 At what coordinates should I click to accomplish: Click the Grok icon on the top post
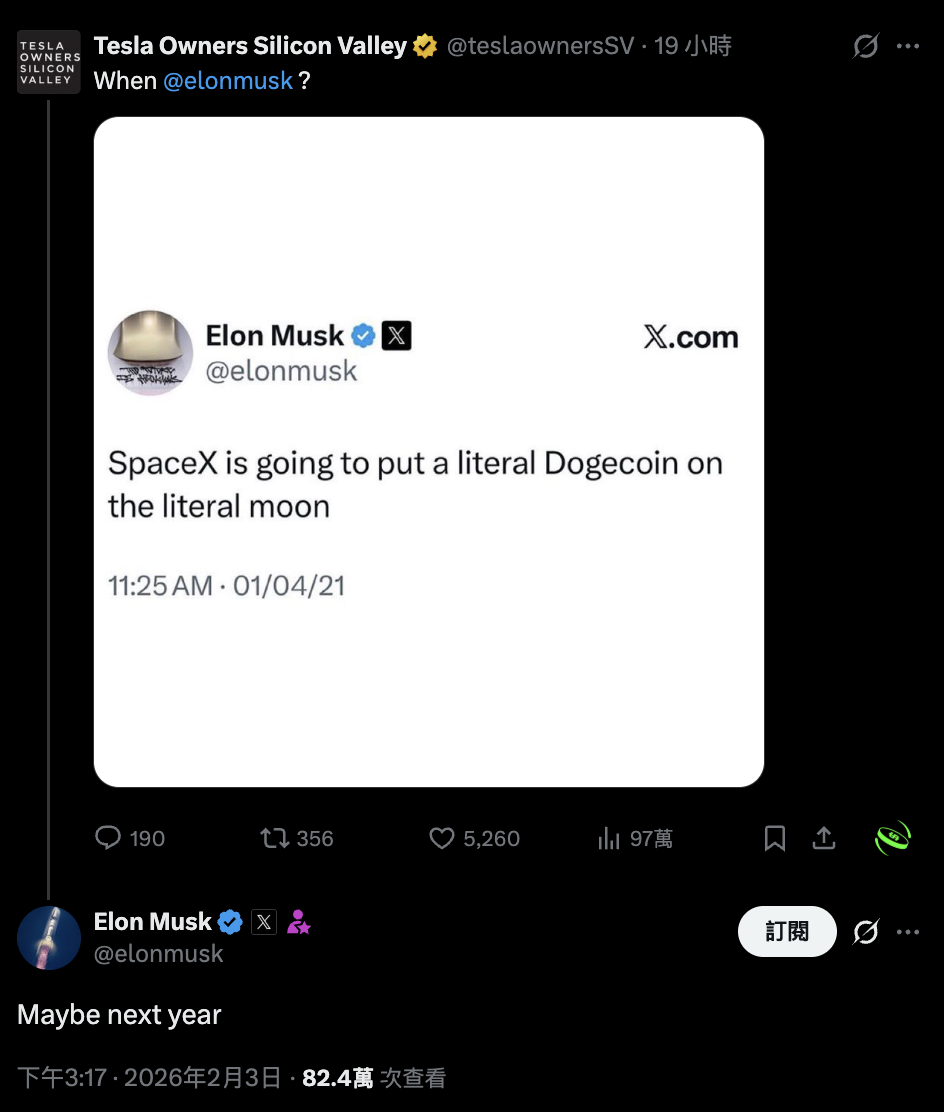(x=865, y=46)
